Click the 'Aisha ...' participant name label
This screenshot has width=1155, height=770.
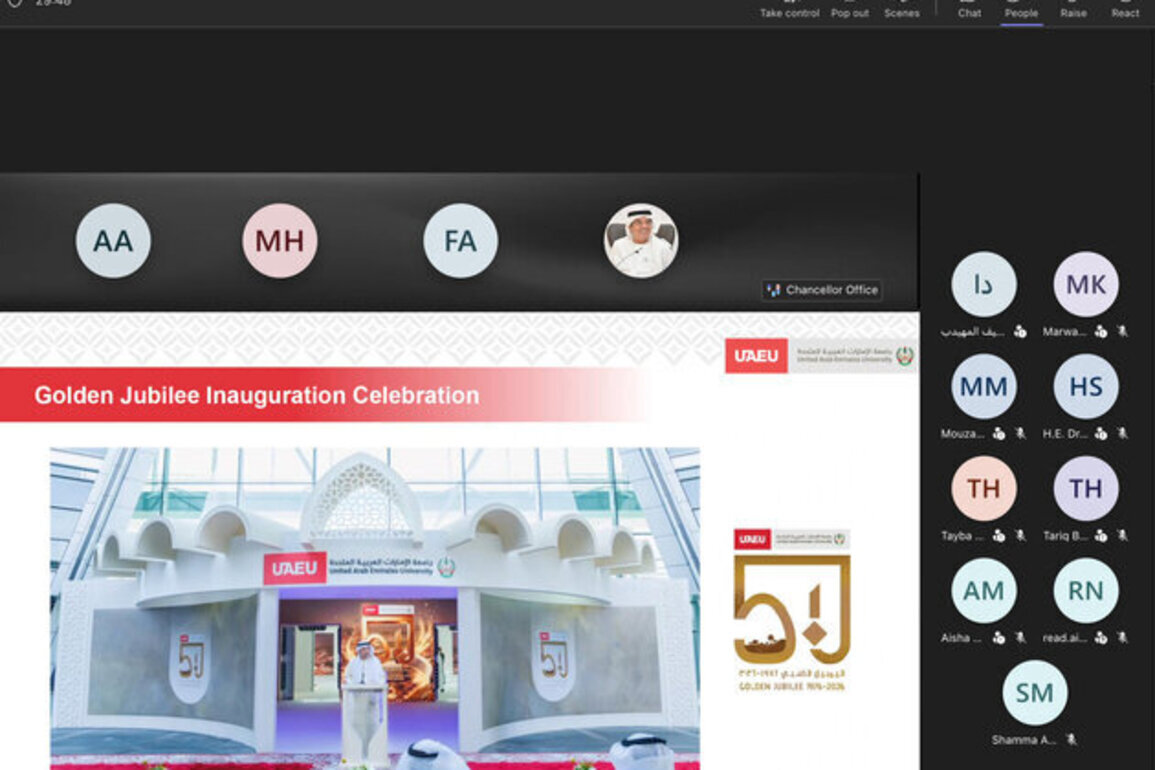[x=961, y=638]
